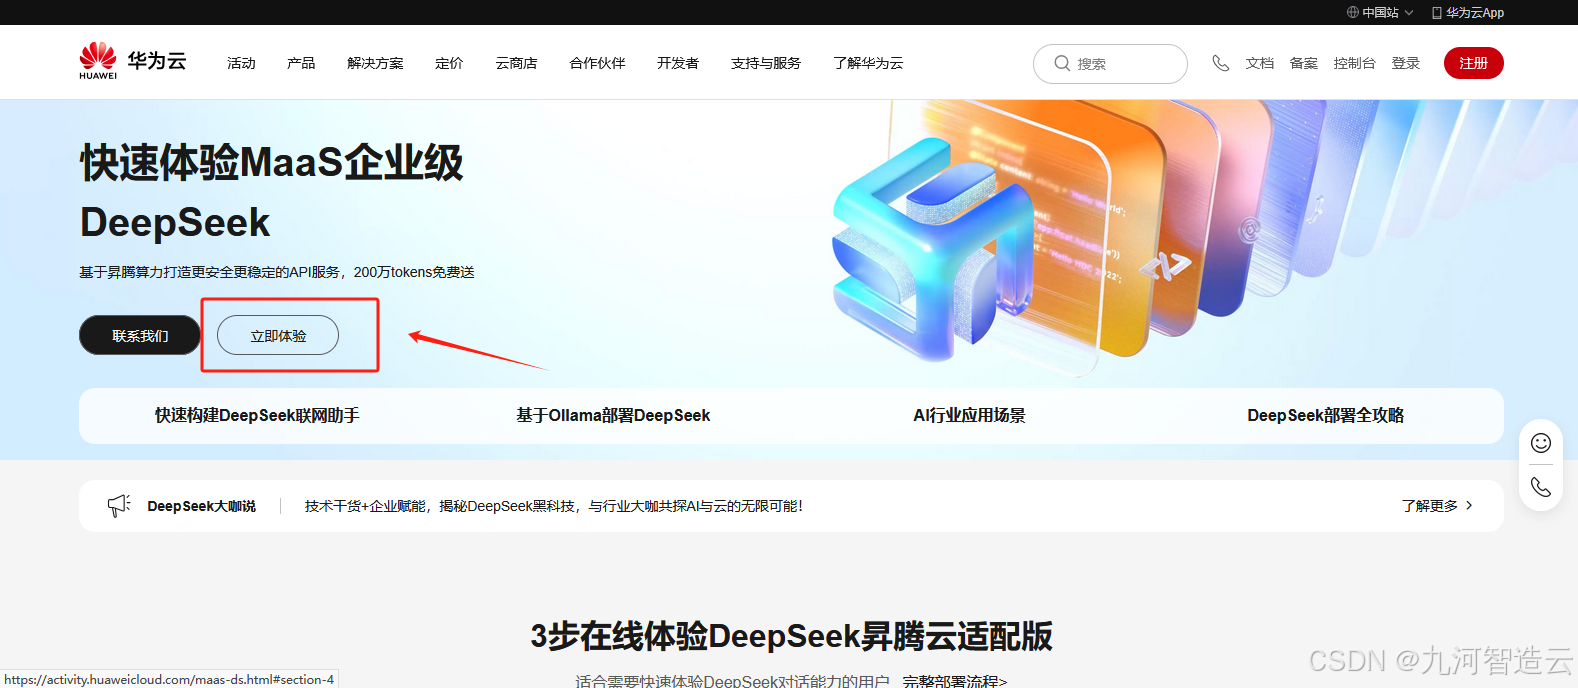Open the smiley feedback floating icon

click(1541, 443)
